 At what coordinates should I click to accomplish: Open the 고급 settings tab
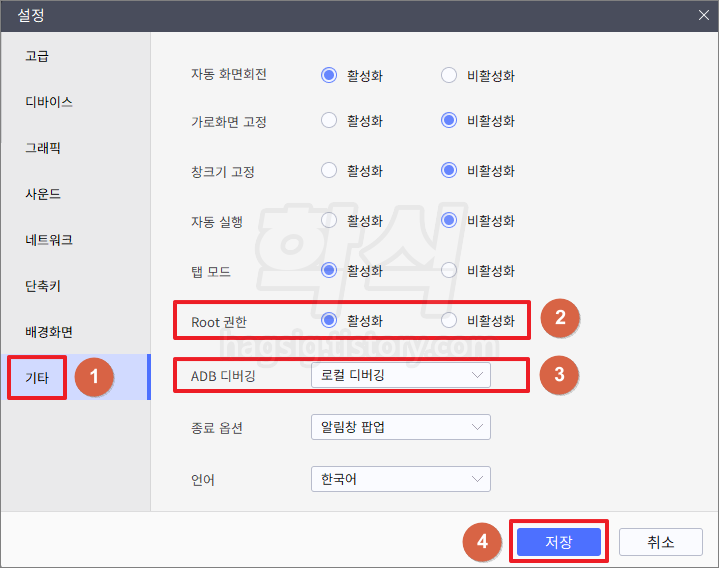[37, 56]
